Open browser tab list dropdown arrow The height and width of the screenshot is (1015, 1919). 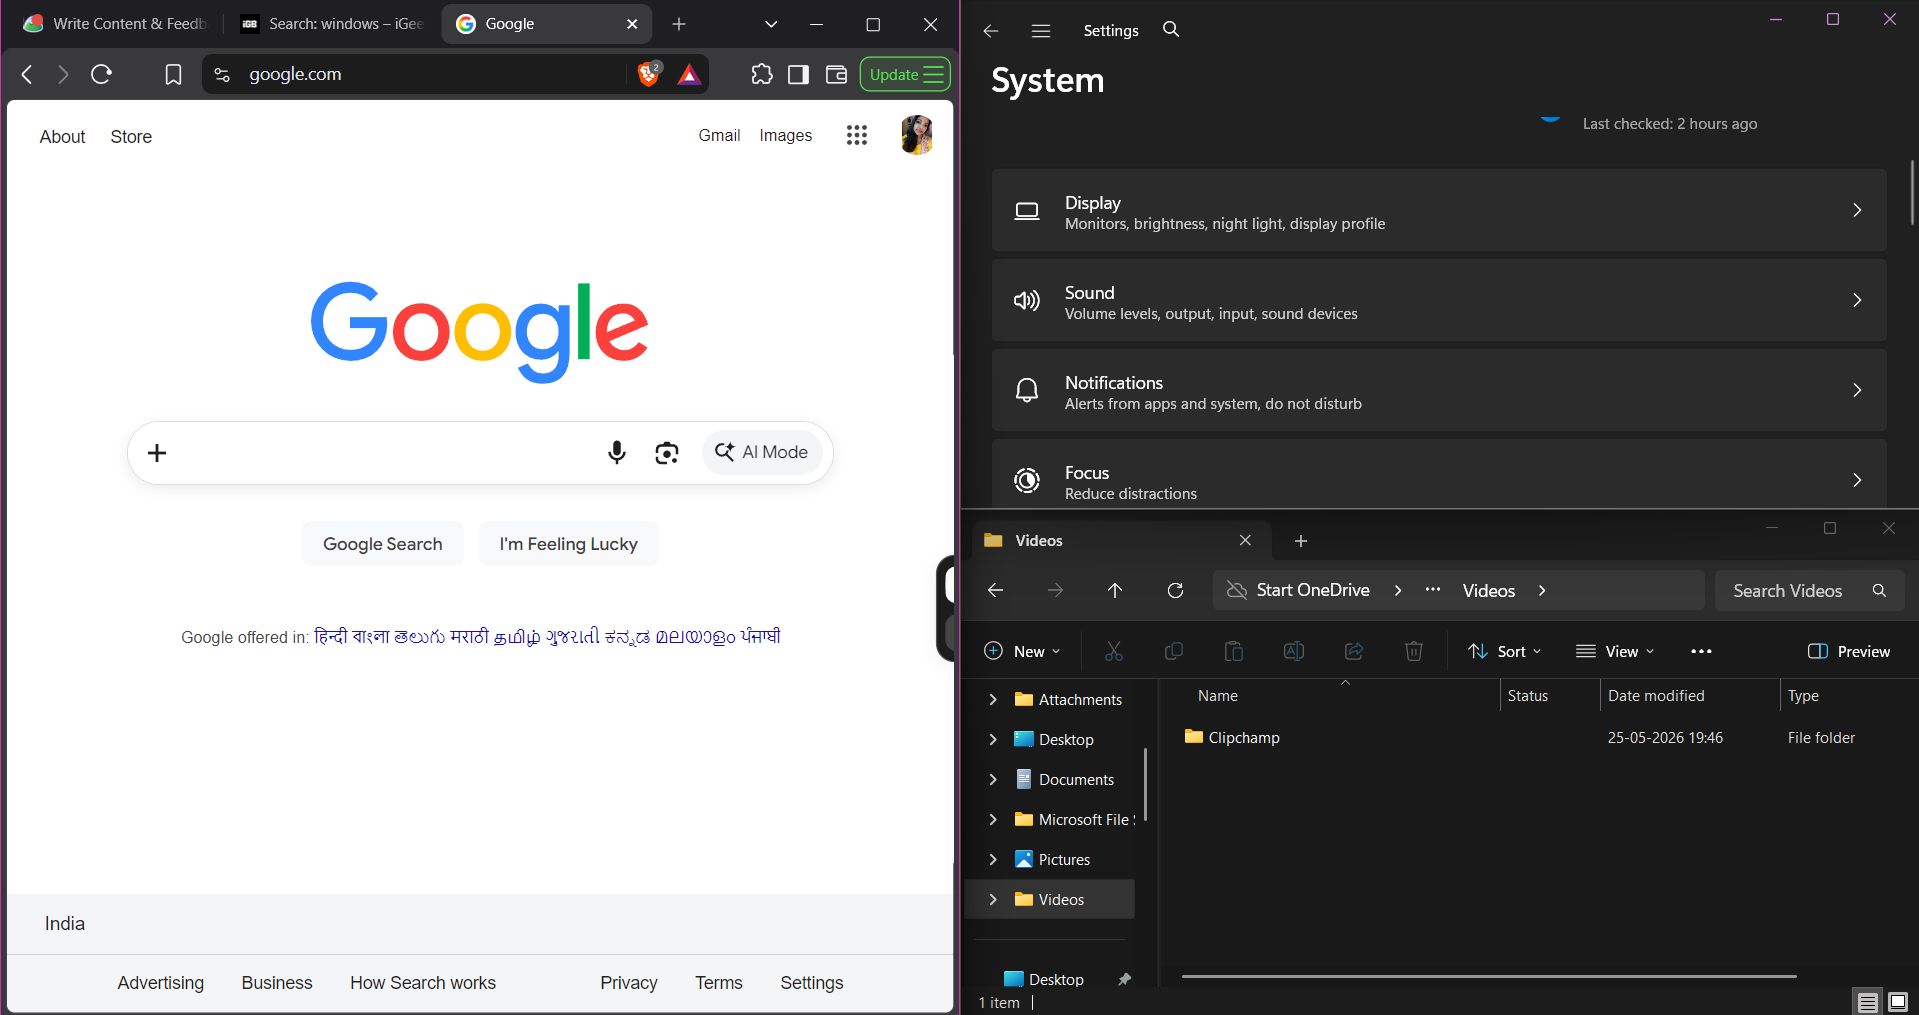point(770,24)
